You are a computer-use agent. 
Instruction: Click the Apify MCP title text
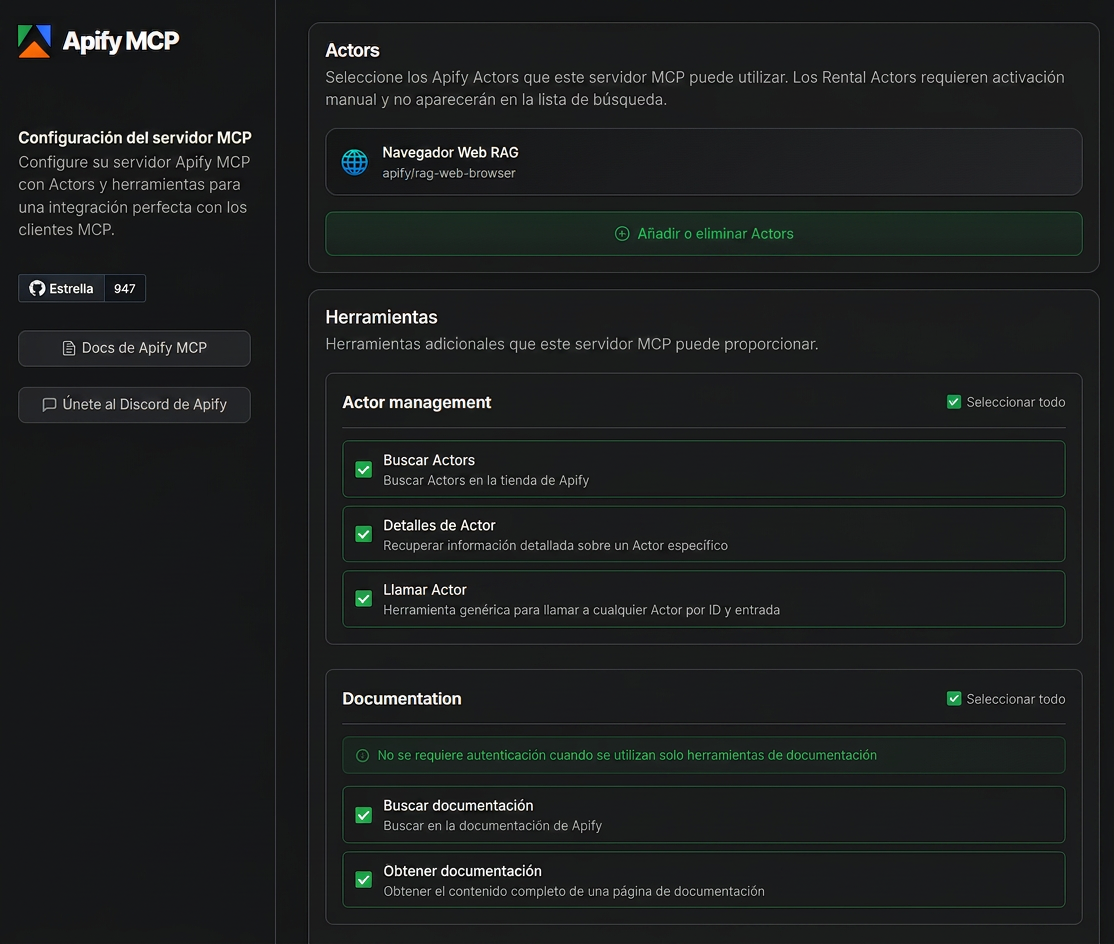coord(121,41)
